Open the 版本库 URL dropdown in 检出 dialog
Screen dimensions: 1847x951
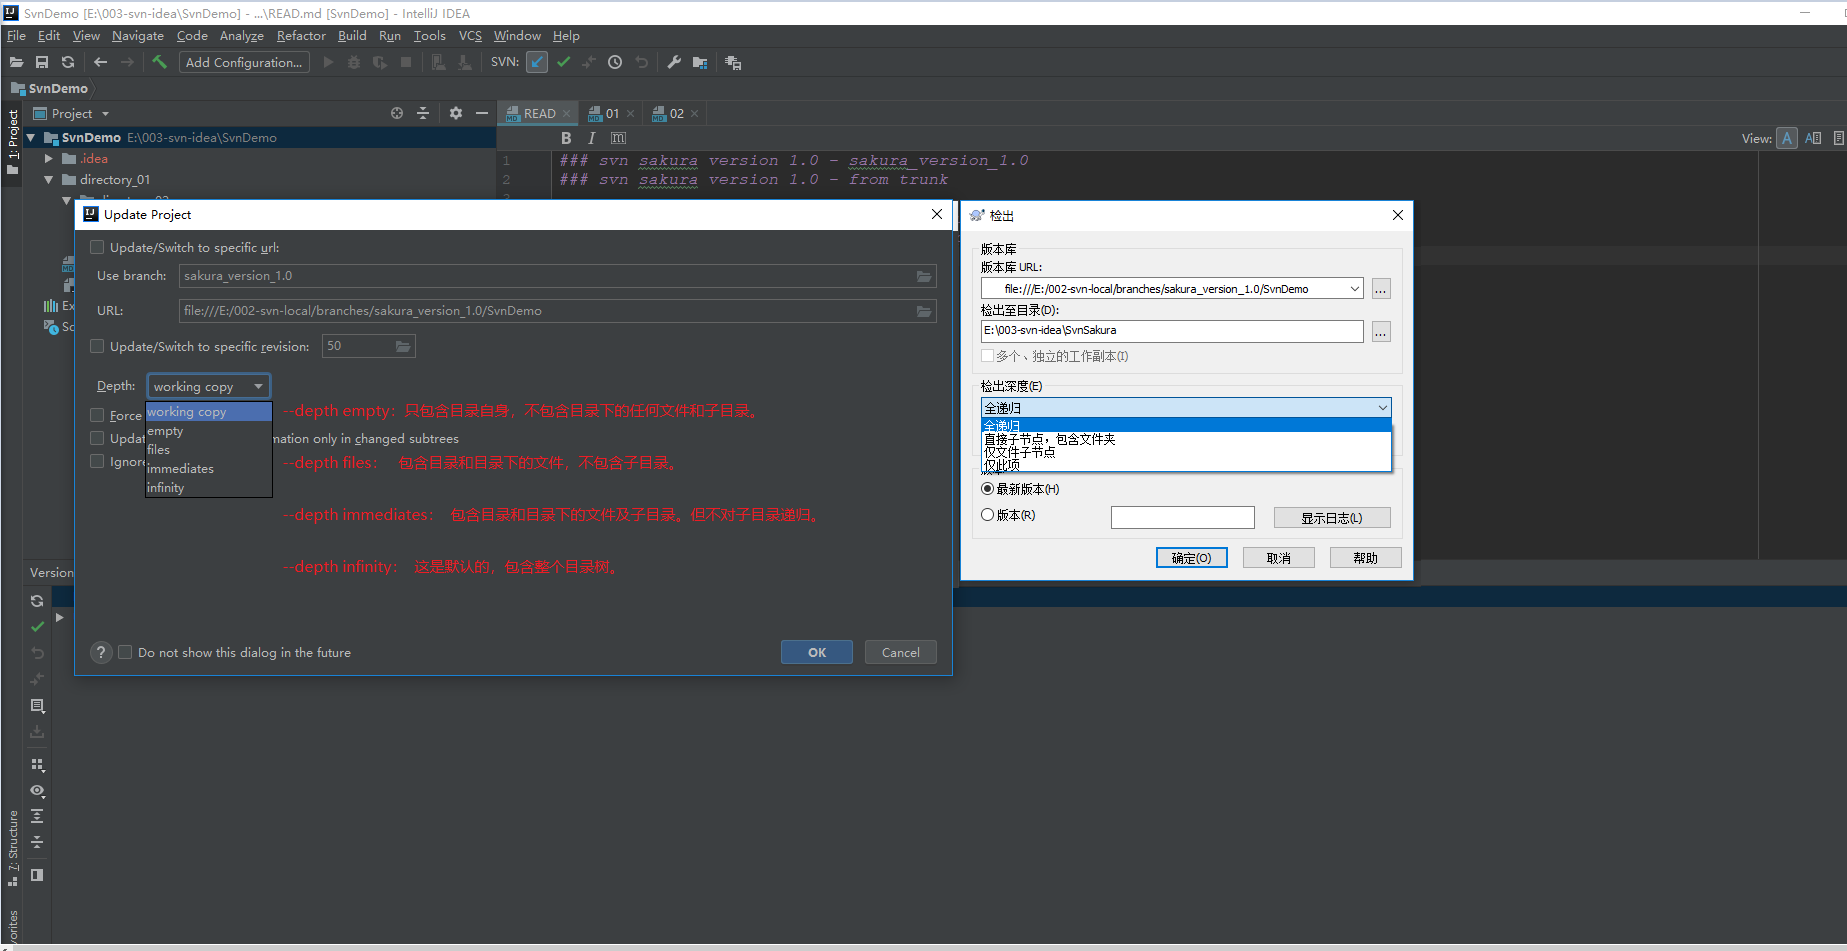pyautogui.click(x=1356, y=288)
